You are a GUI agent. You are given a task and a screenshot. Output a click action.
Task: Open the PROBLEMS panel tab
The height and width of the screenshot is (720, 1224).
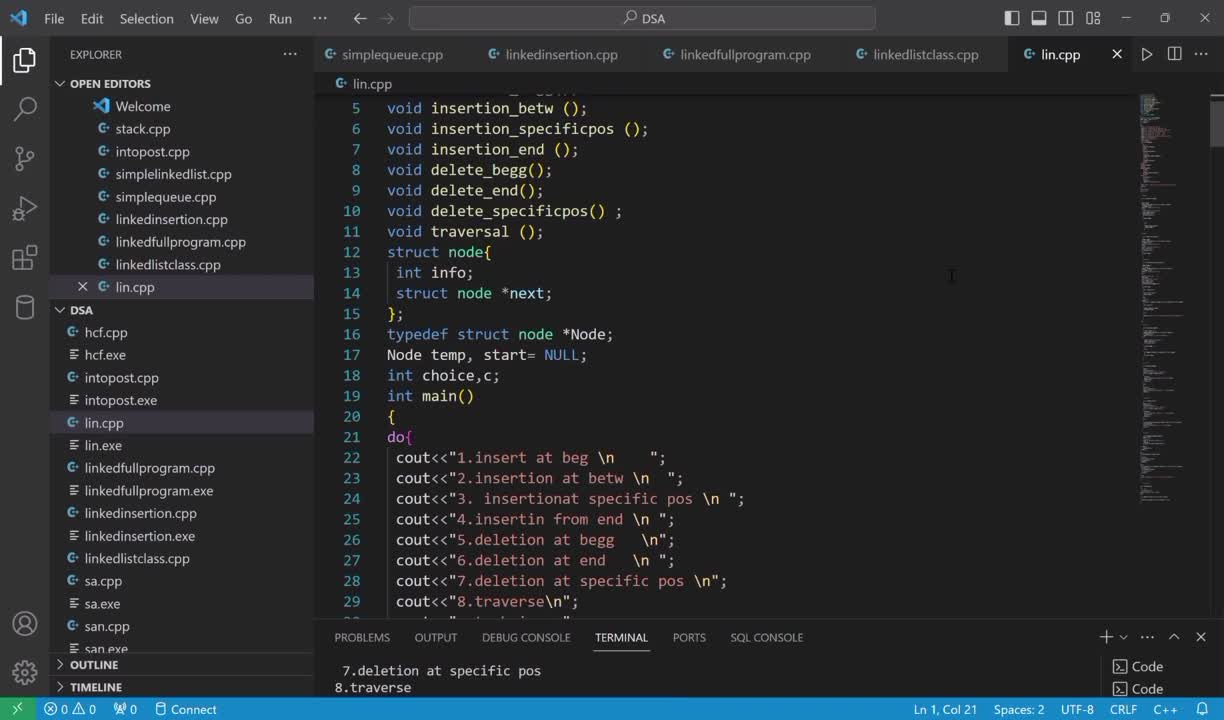click(x=362, y=637)
